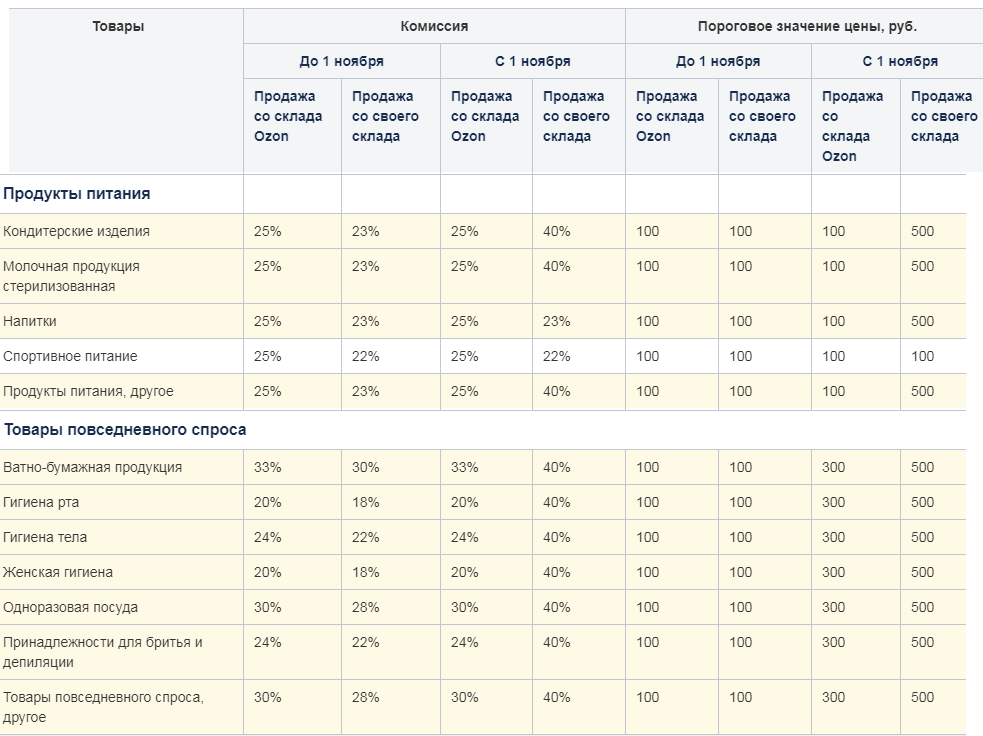The height and width of the screenshot is (736, 983).
Task: Click the "Одноразовая посуда" row label
Action: click(70, 607)
